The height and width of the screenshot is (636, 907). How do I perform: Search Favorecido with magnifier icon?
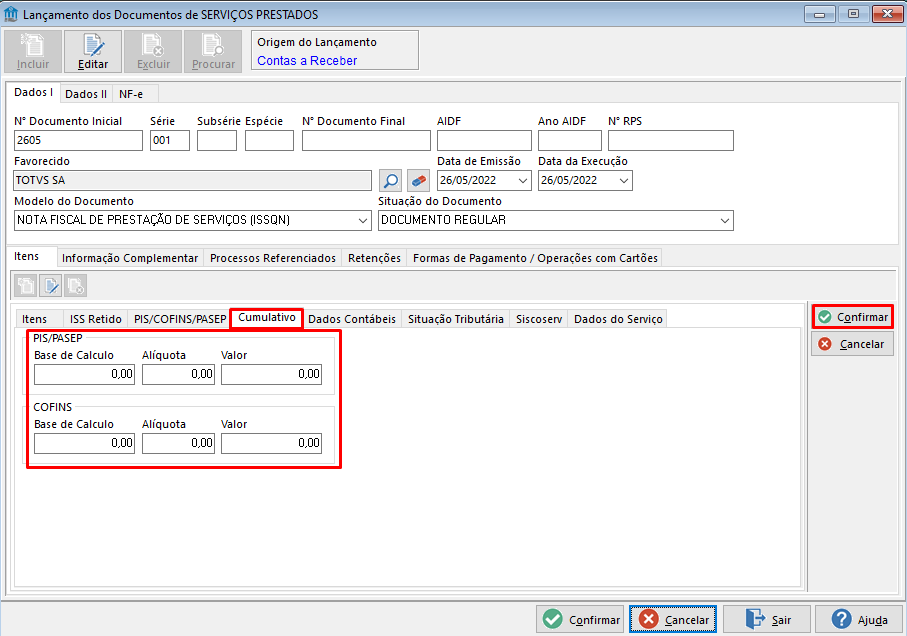click(x=390, y=180)
